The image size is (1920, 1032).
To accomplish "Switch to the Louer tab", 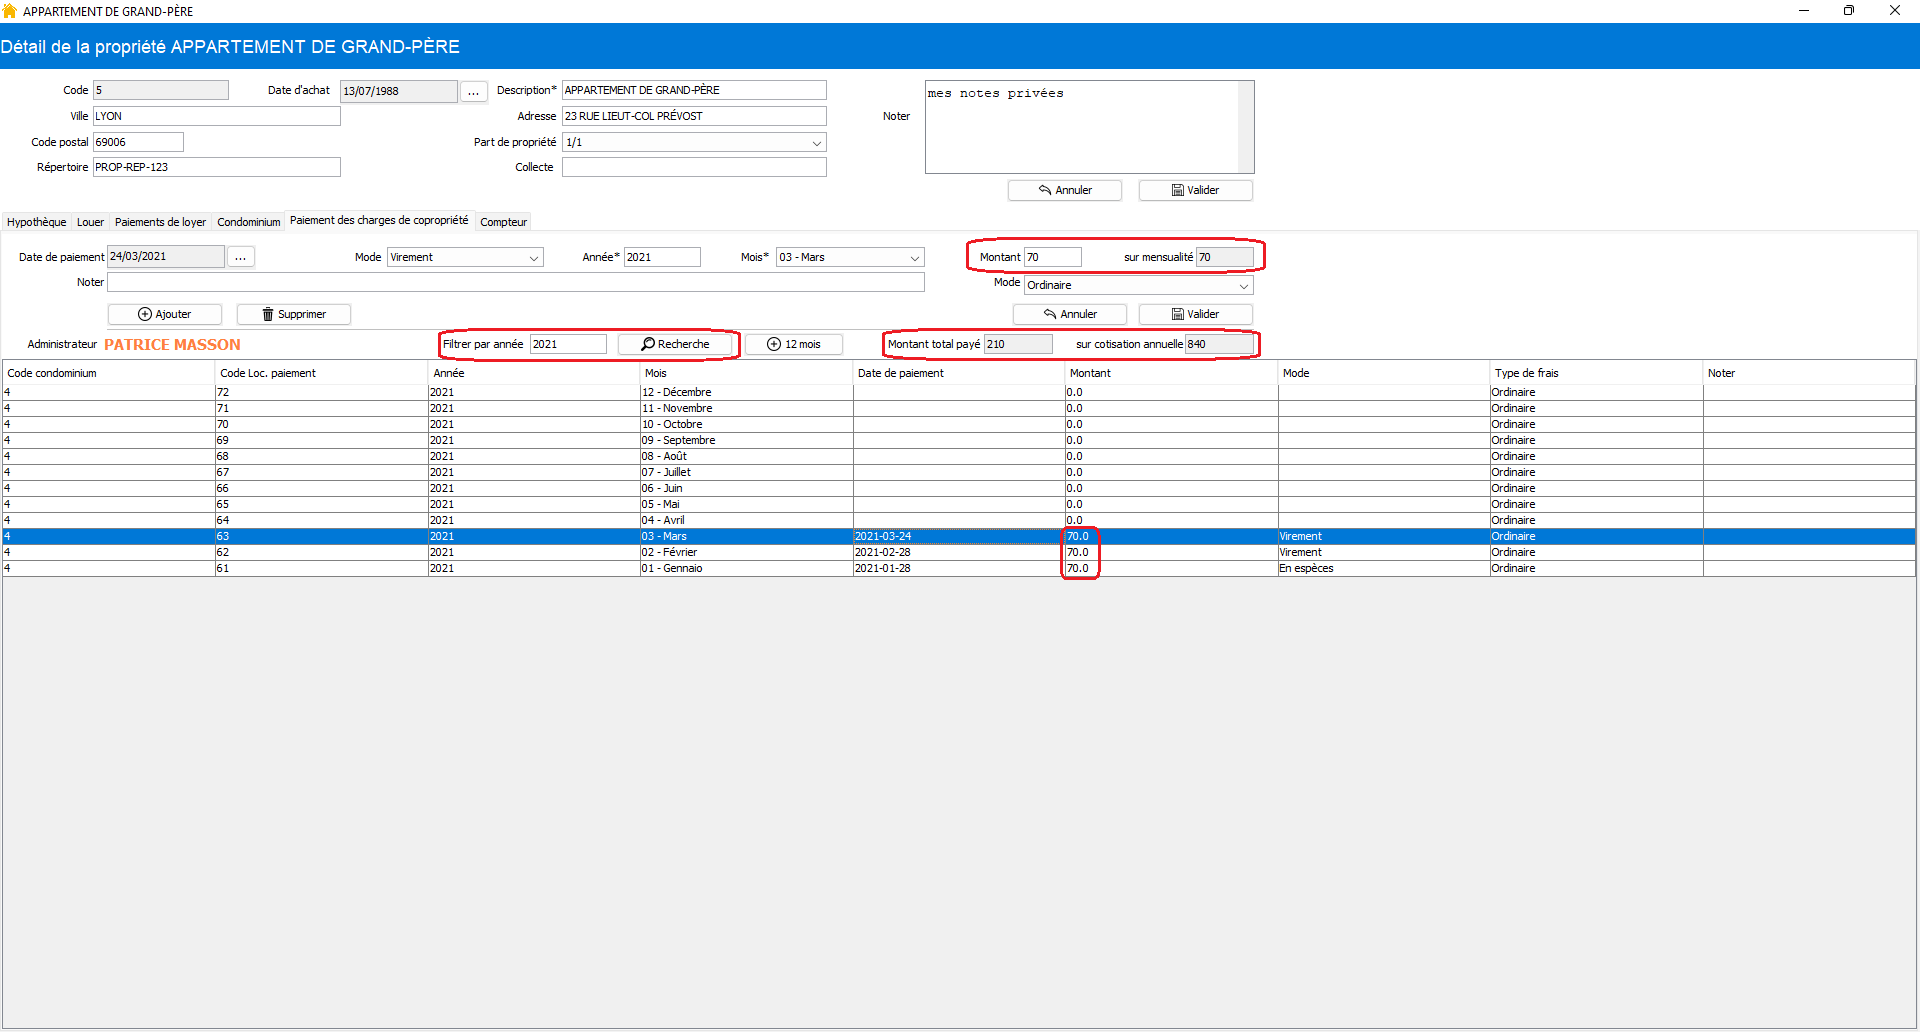I will [x=90, y=222].
